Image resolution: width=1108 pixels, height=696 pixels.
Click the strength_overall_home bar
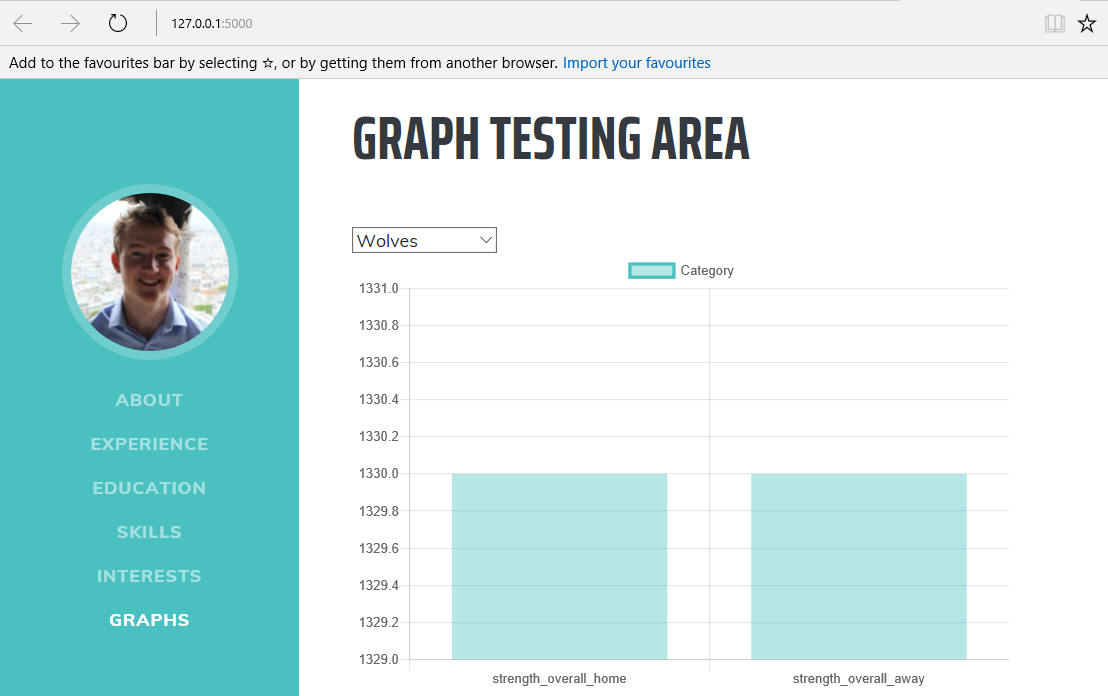559,566
